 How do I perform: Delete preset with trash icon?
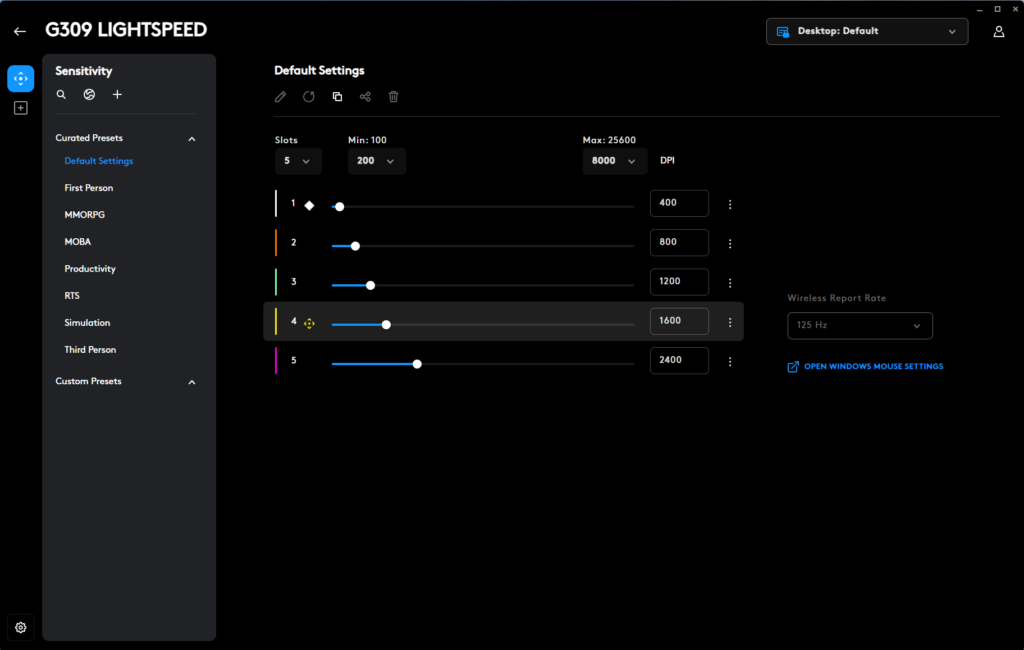coord(394,97)
